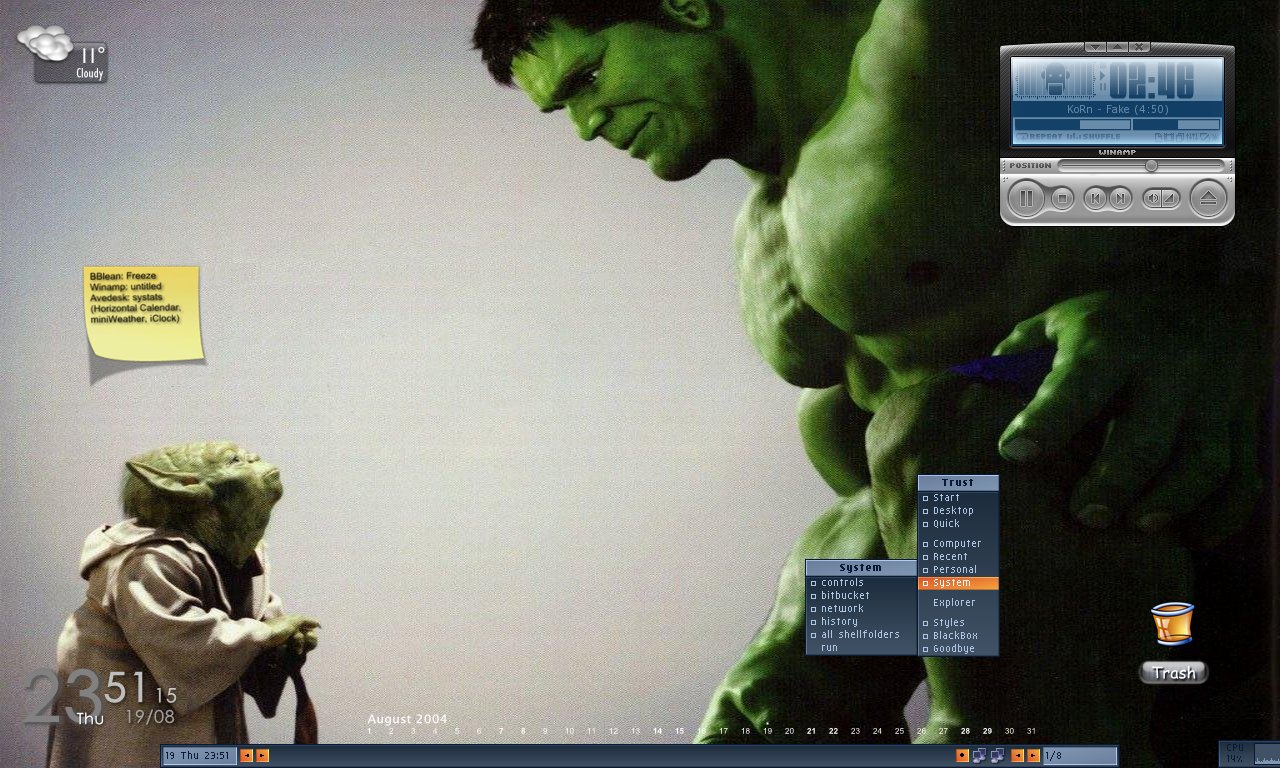
Task: Toggle Repeat in Winamp display
Action: [x=1041, y=136]
